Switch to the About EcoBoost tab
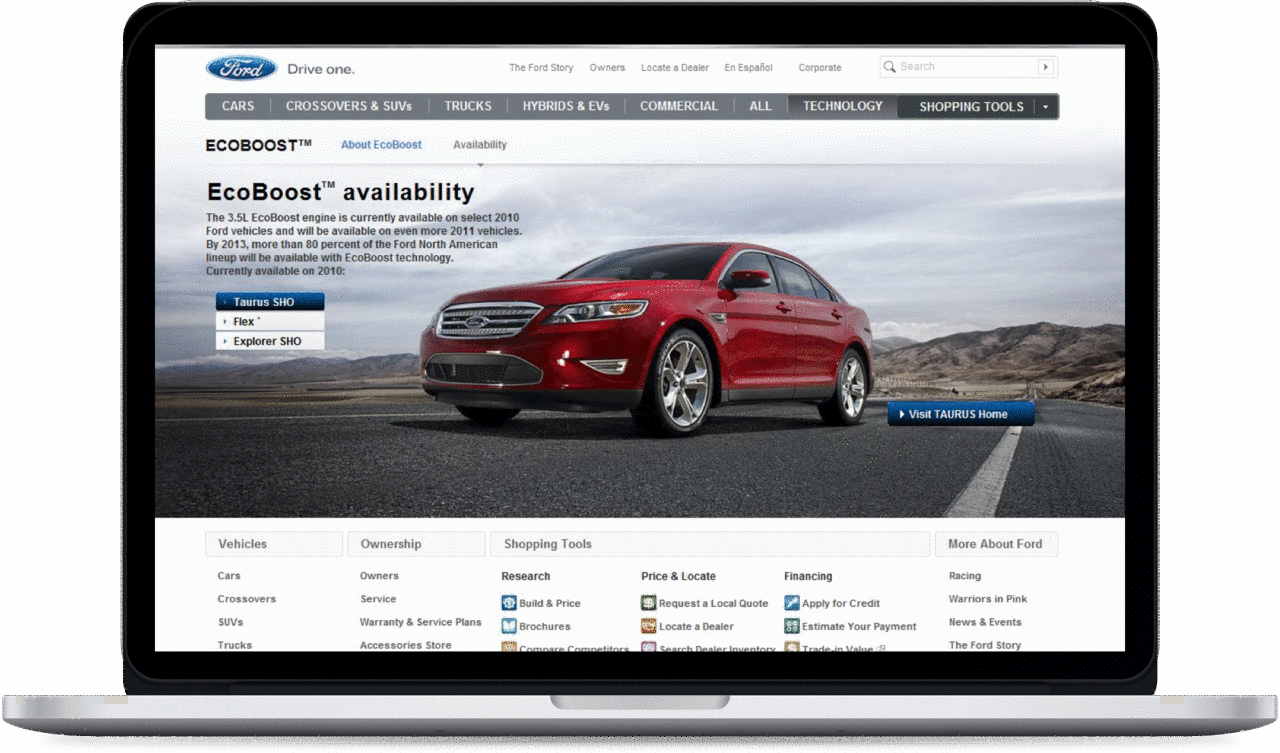This screenshot has height=753, width=1280. point(381,145)
